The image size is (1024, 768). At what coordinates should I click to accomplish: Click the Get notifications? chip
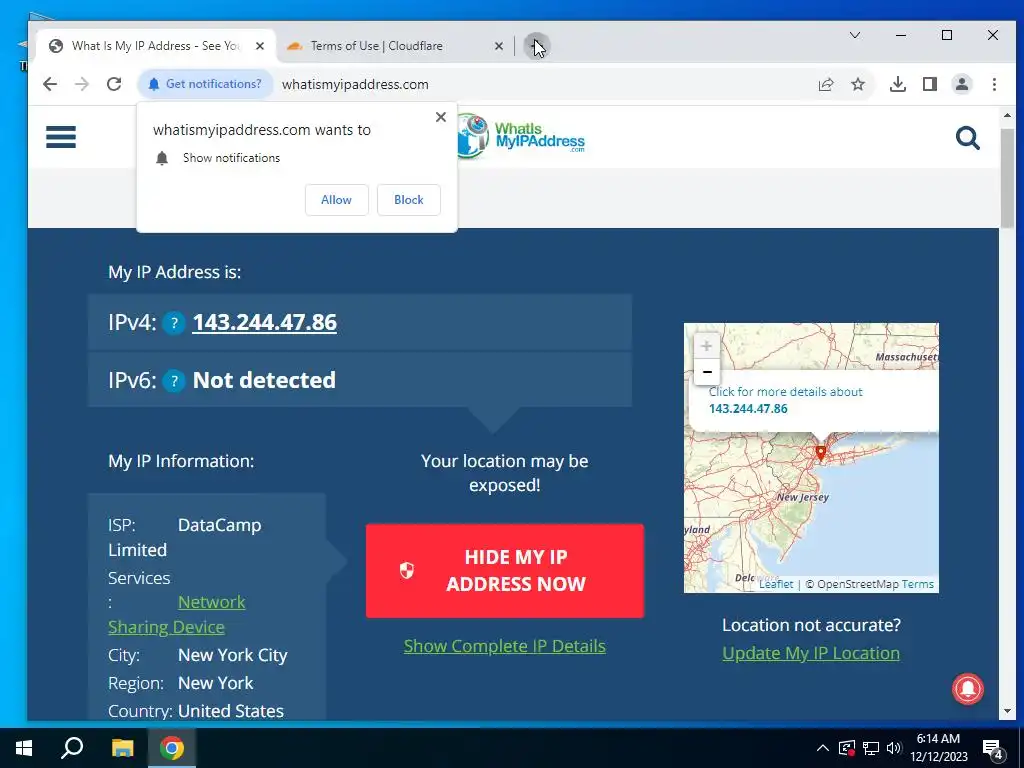click(205, 84)
